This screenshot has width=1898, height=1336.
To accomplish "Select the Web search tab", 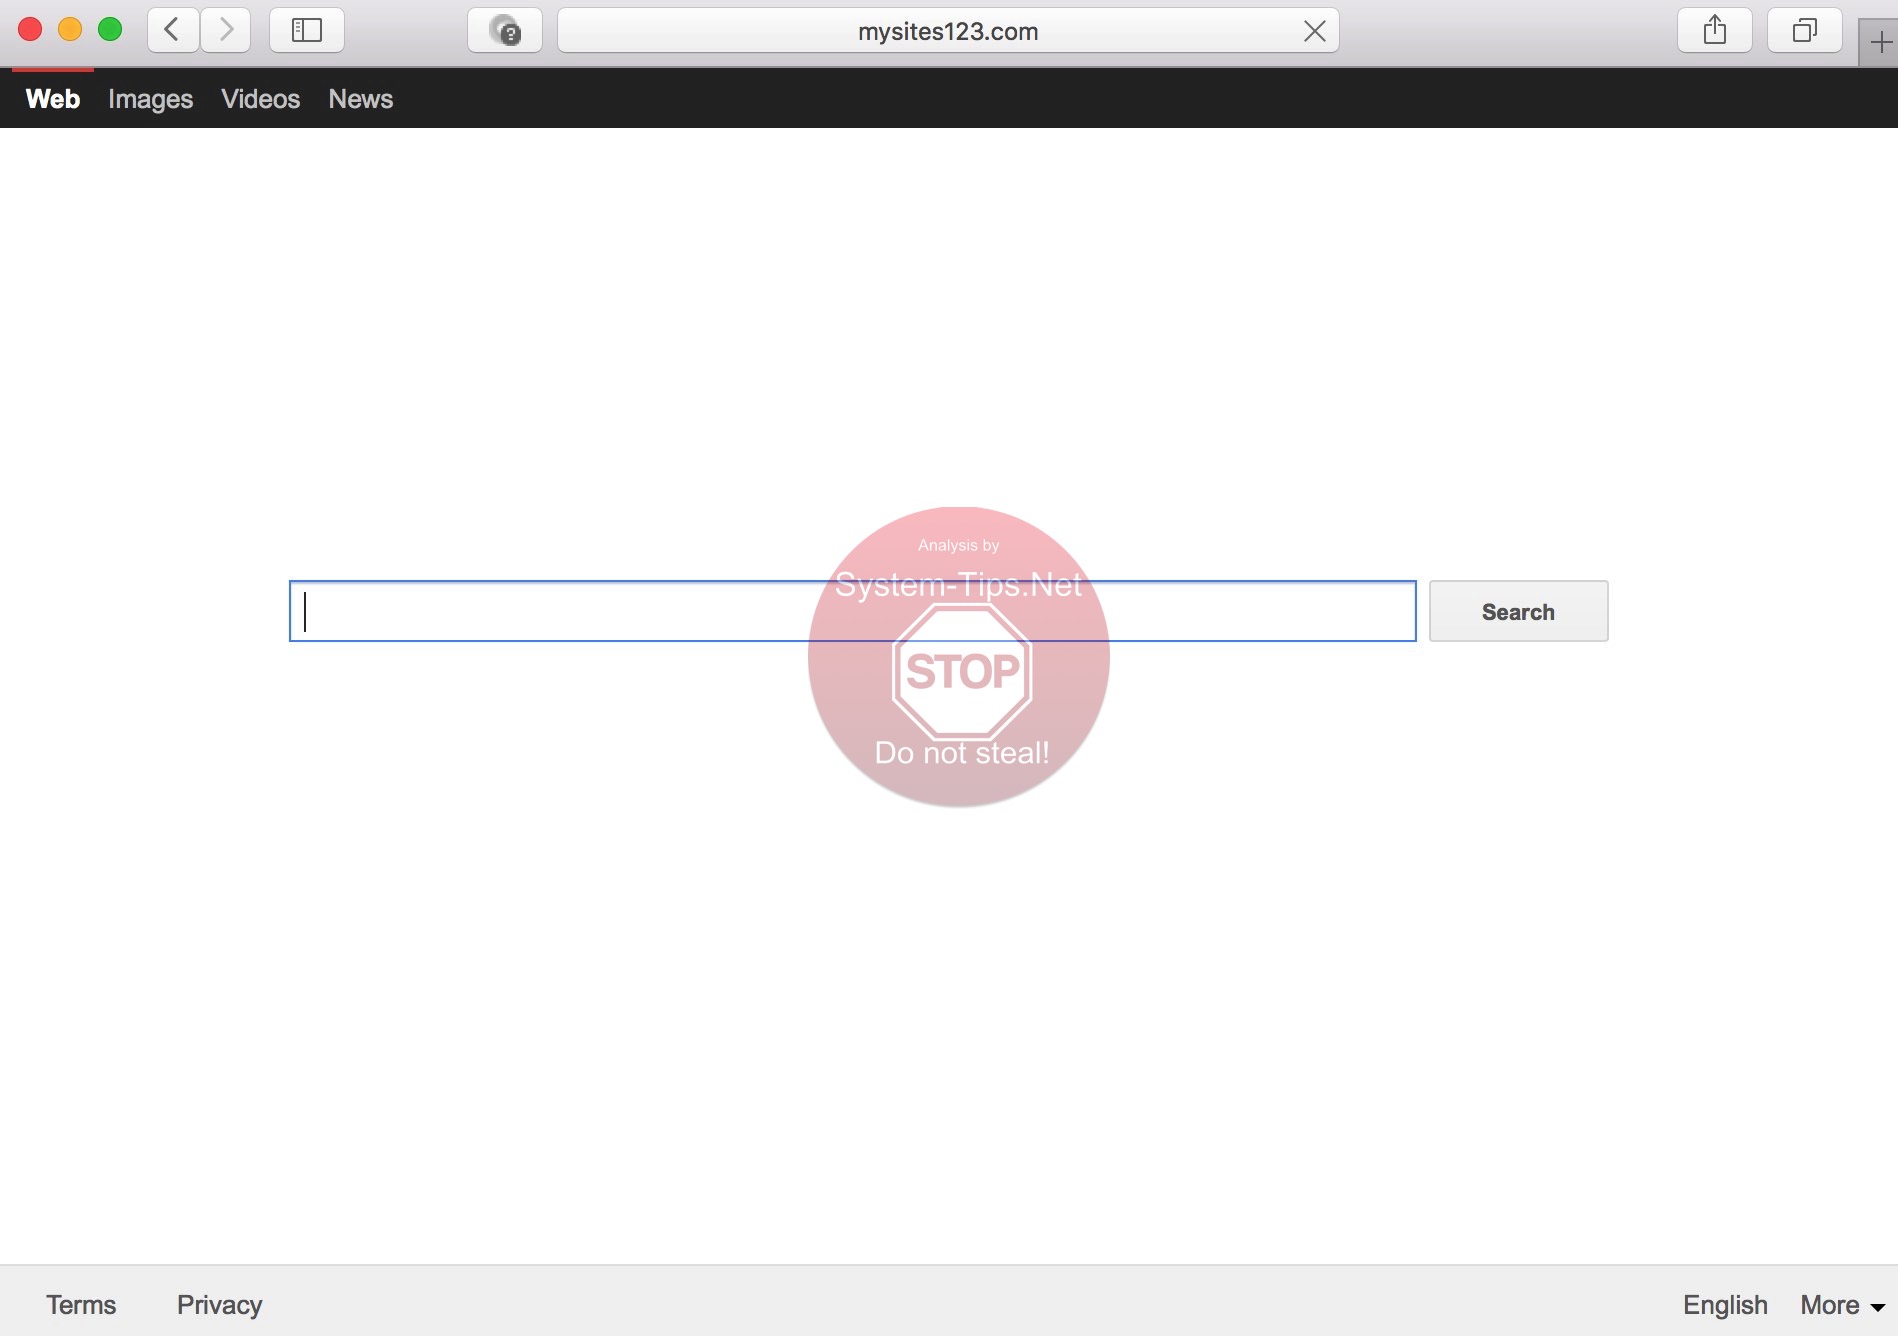I will click(x=53, y=99).
